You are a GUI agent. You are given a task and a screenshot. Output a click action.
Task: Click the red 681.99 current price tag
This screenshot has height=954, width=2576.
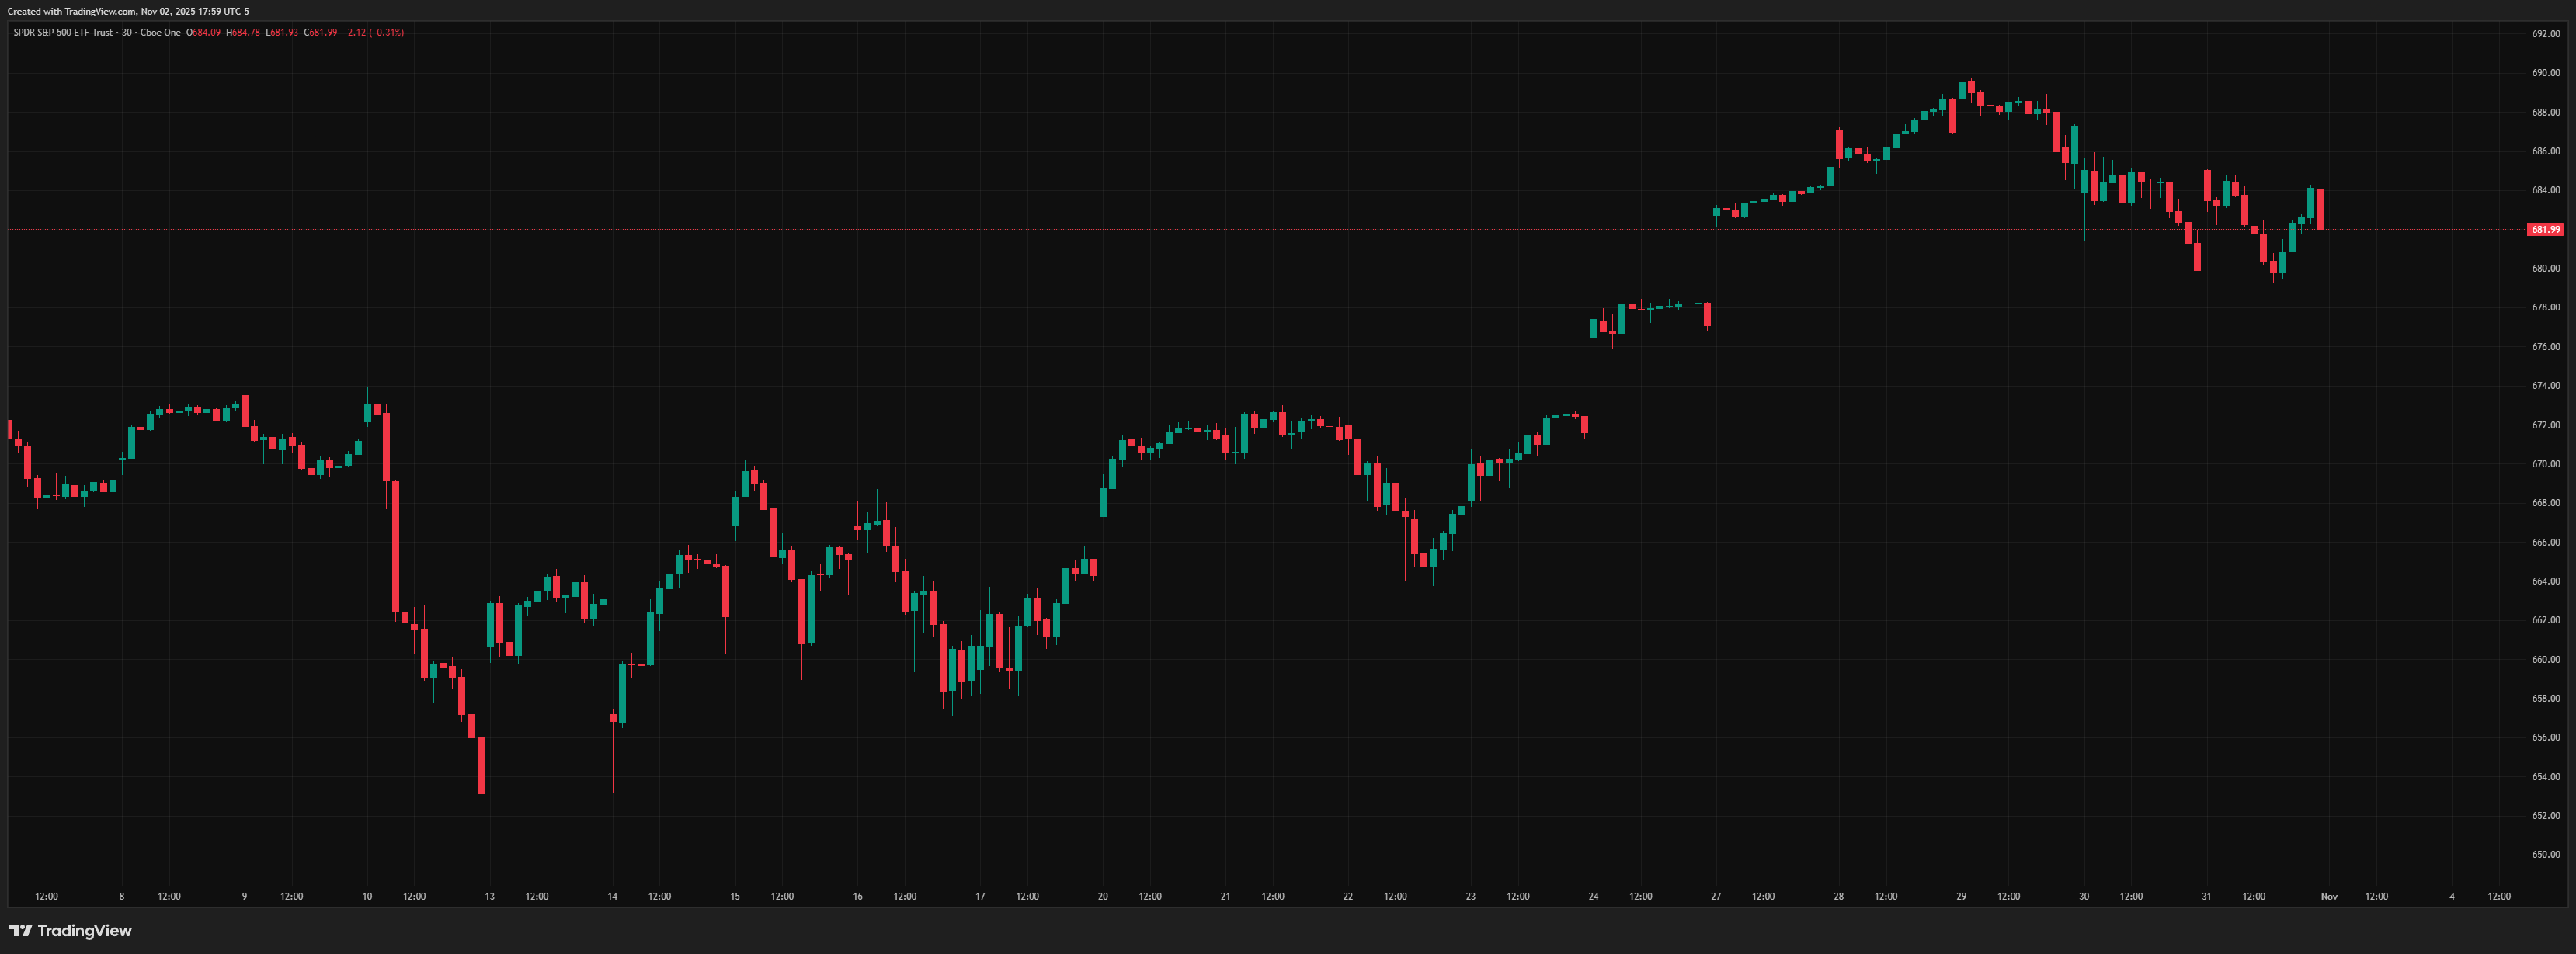(x=2544, y=230)
